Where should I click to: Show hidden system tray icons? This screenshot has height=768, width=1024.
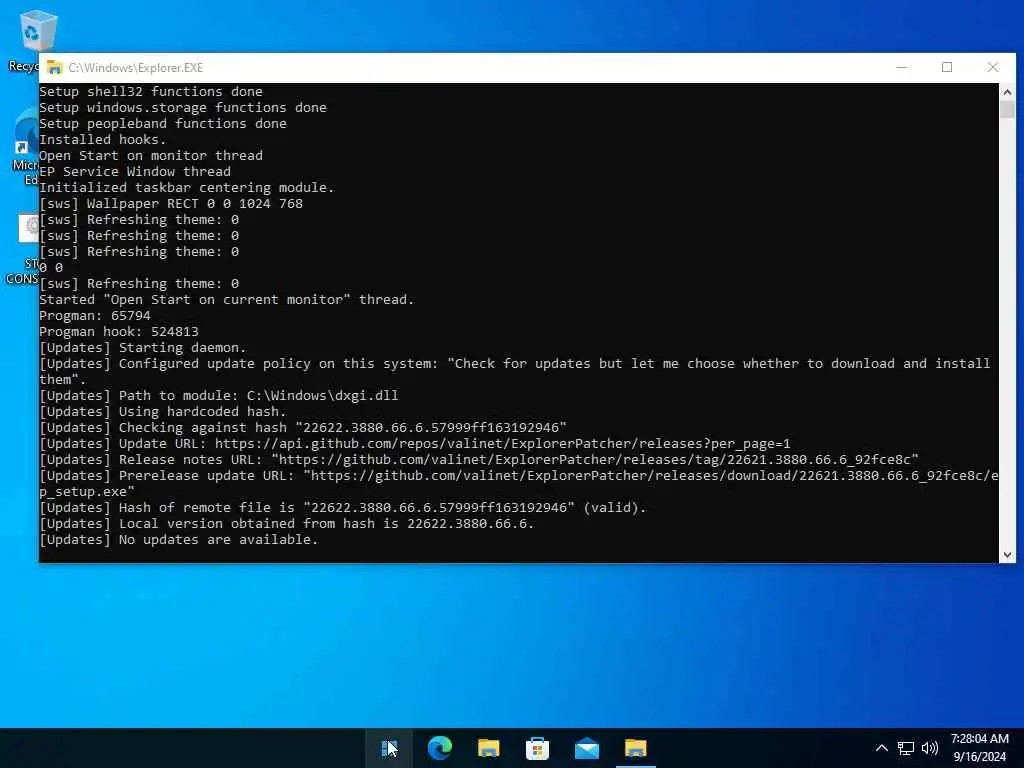pos(882,748)
